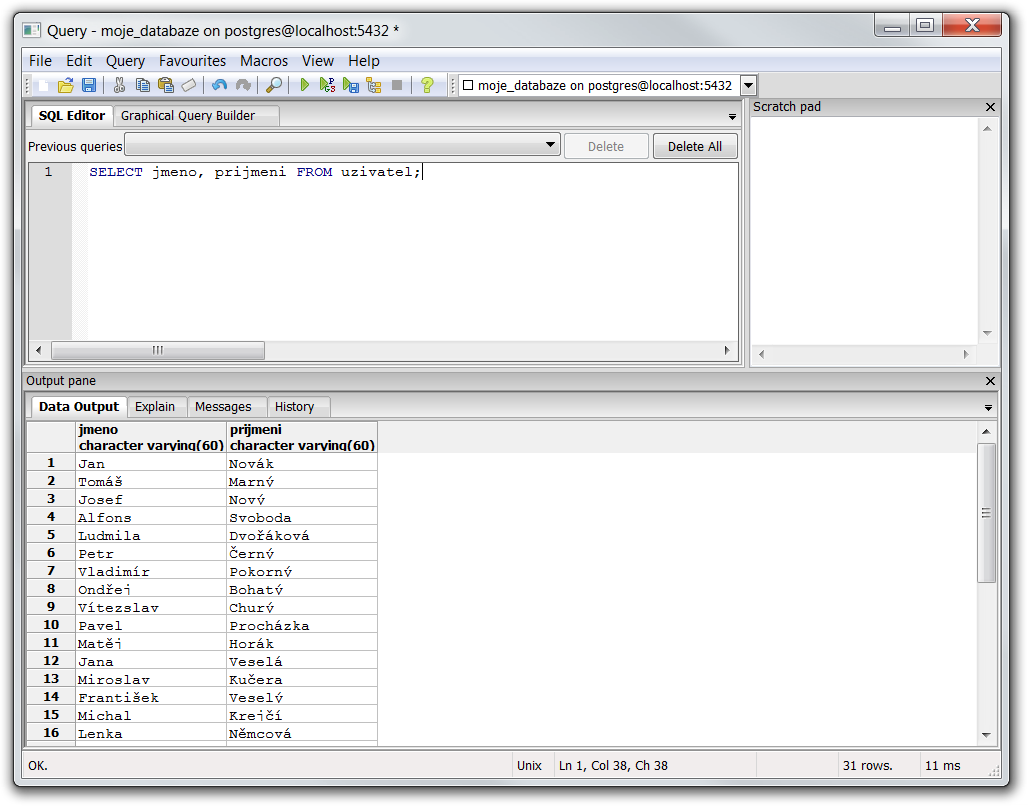1028x806 pixels.
Task: Open the Macros menu
Action: [x=264, y=61]
